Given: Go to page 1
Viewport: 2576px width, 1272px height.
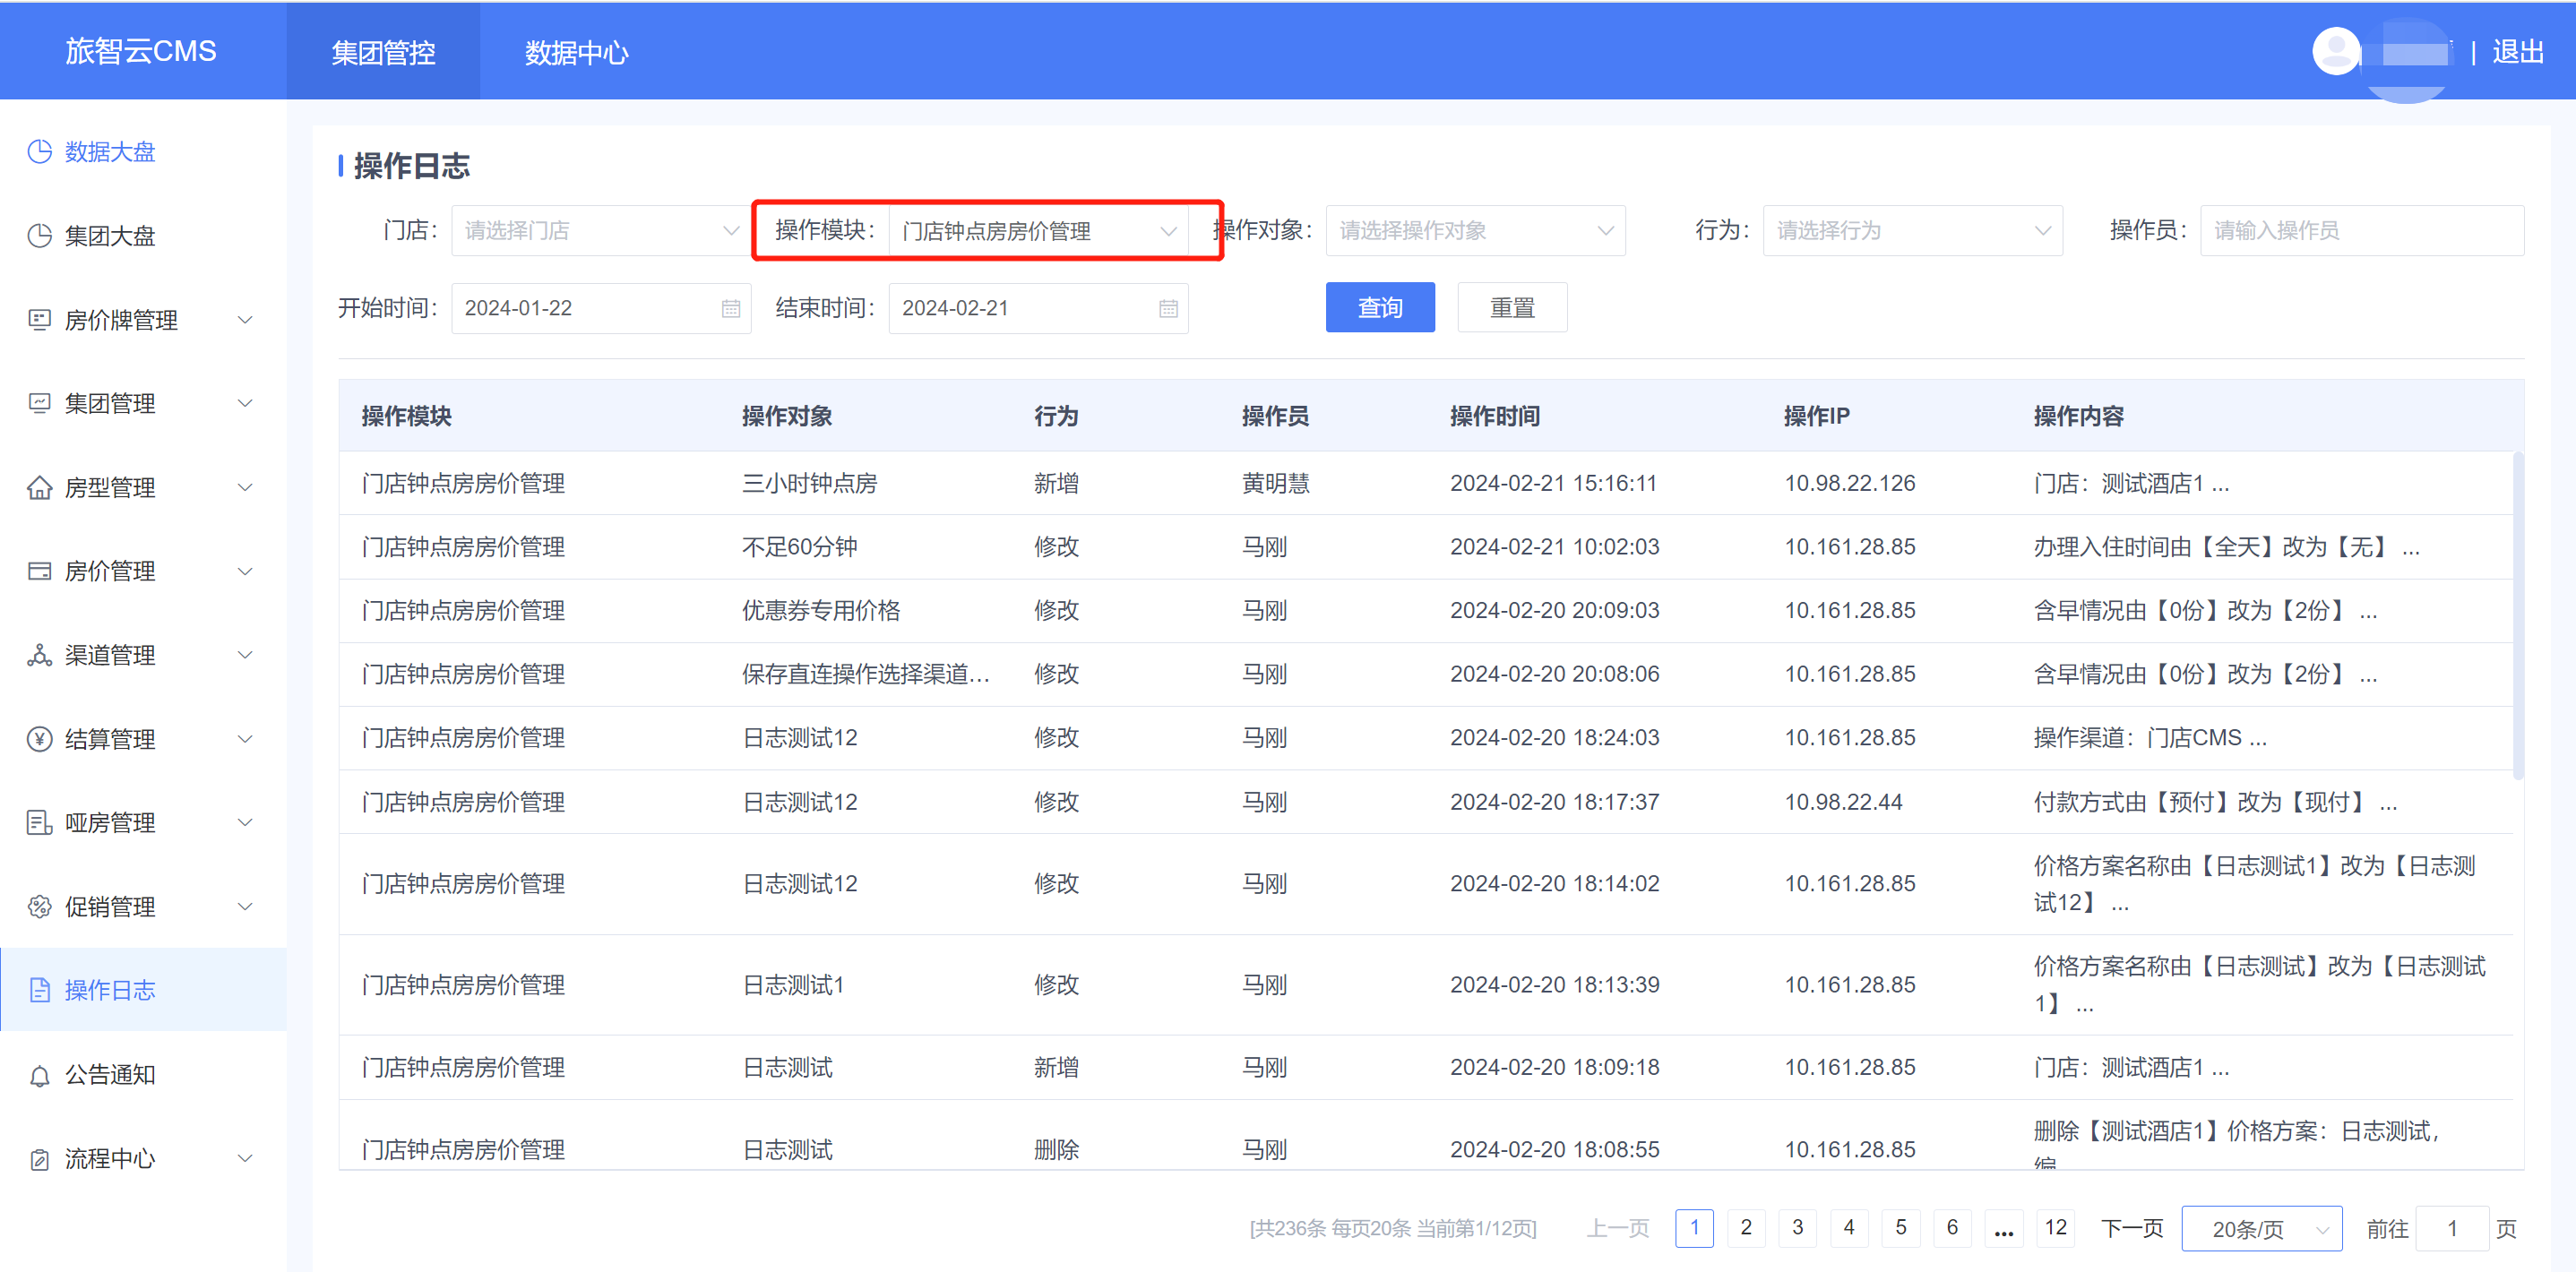Looking at the screenshot, I should [x=1694, y=1228].
